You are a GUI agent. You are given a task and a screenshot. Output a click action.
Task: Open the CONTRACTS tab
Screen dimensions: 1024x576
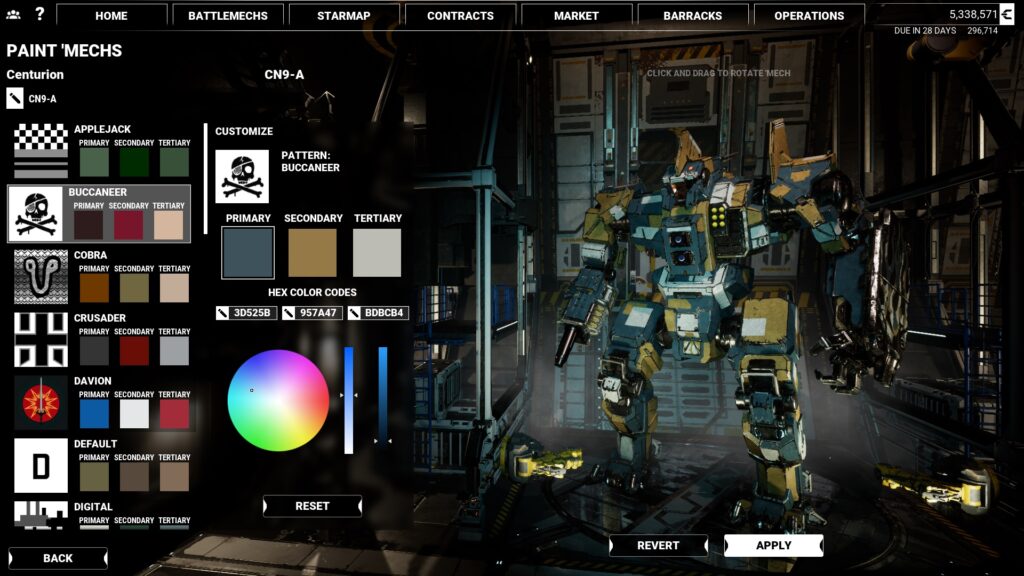[460, 15]
